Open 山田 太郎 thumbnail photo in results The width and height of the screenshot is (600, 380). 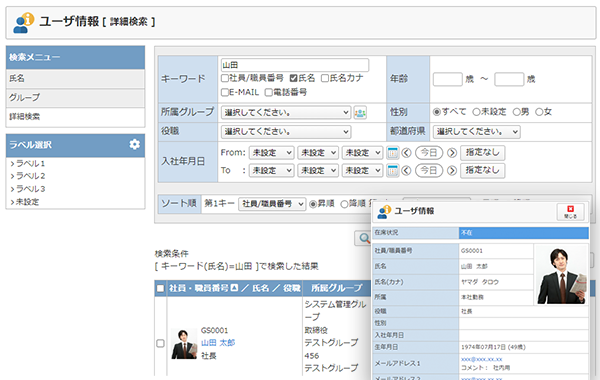tap(184, 344)
